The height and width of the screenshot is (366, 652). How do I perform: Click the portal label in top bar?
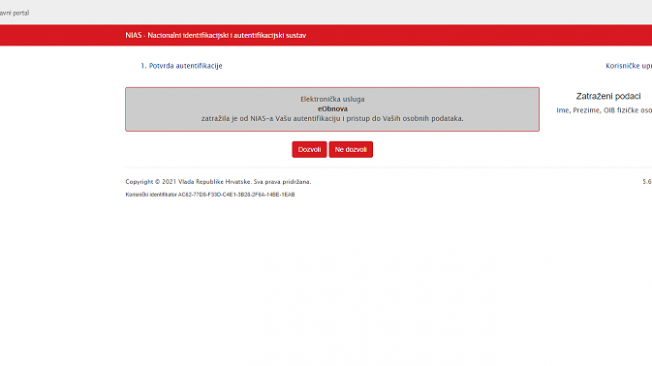(14, 13)
